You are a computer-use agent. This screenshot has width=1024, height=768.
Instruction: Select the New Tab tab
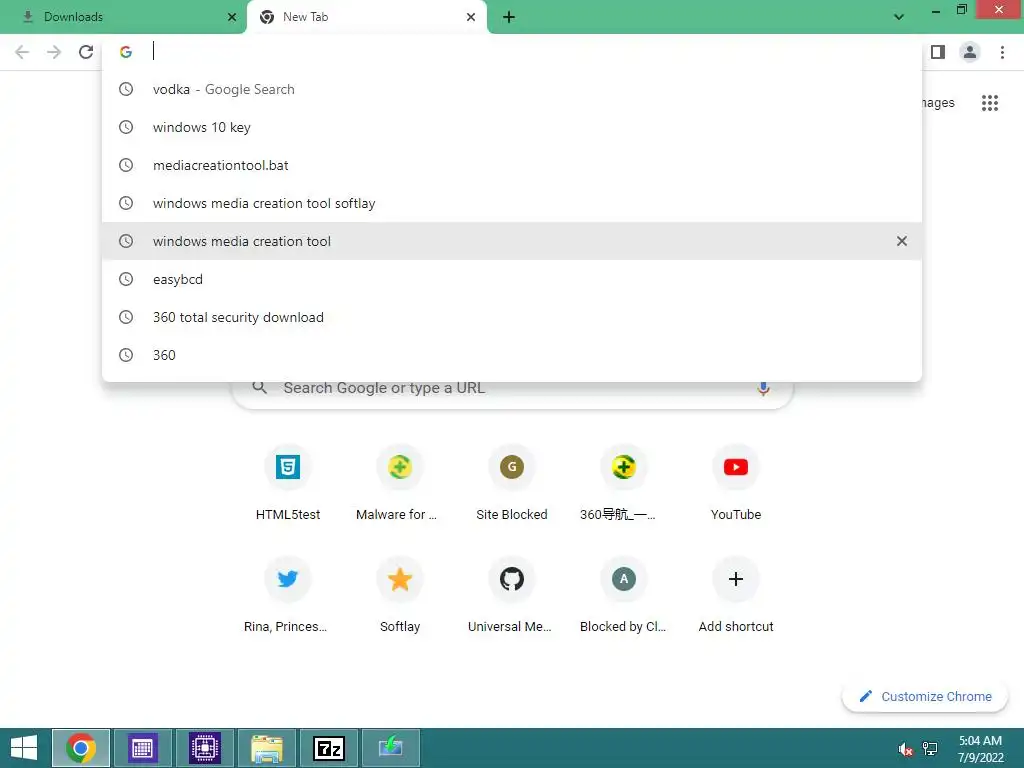pyautogui.click(x=366, y=17)
